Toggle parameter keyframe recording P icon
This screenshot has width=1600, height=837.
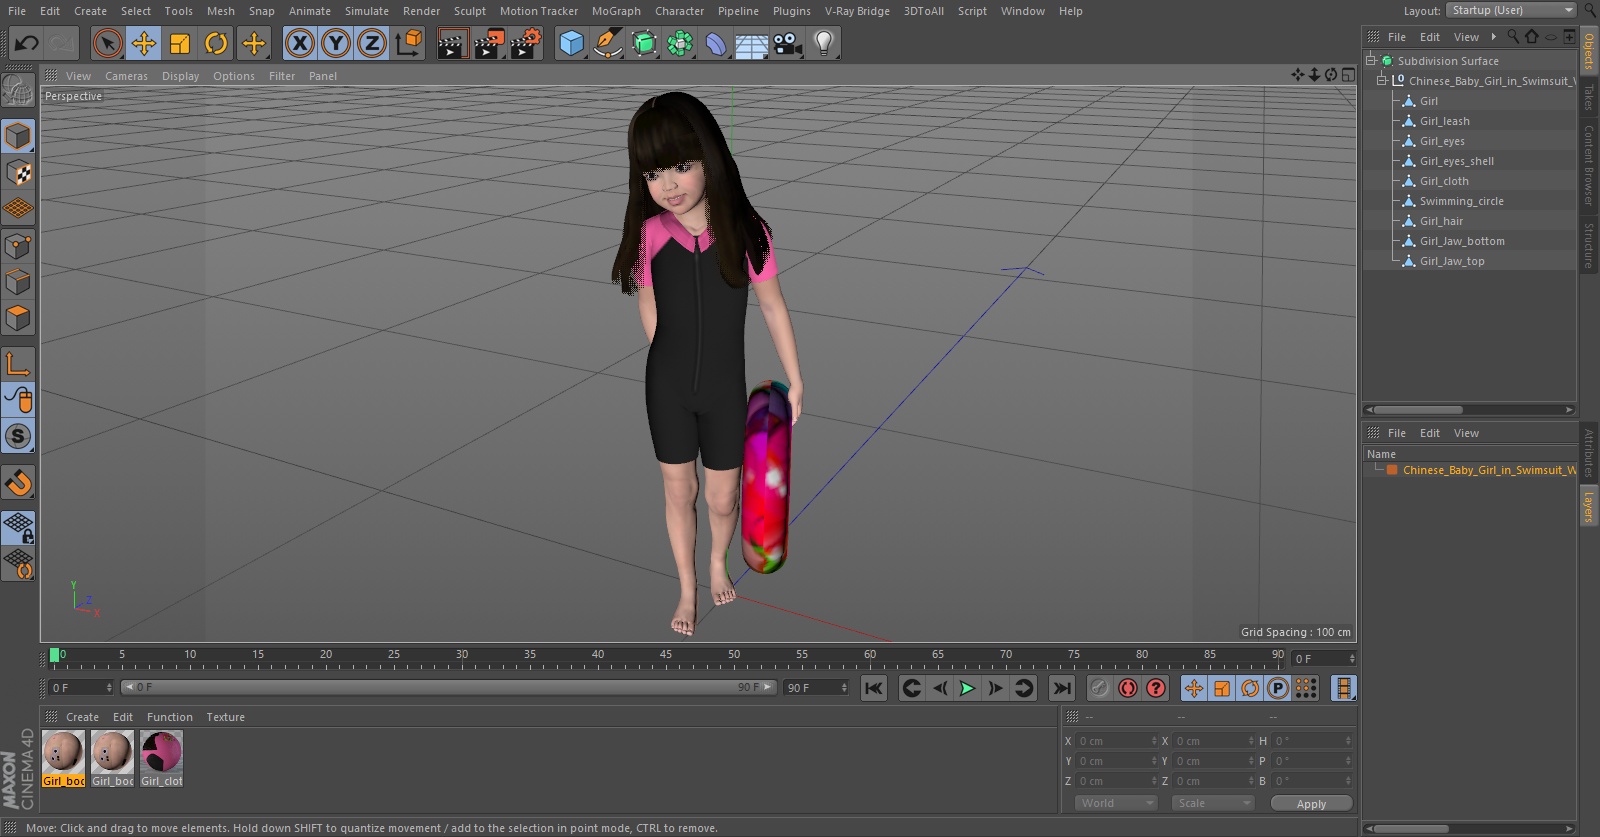point(1278,688)
